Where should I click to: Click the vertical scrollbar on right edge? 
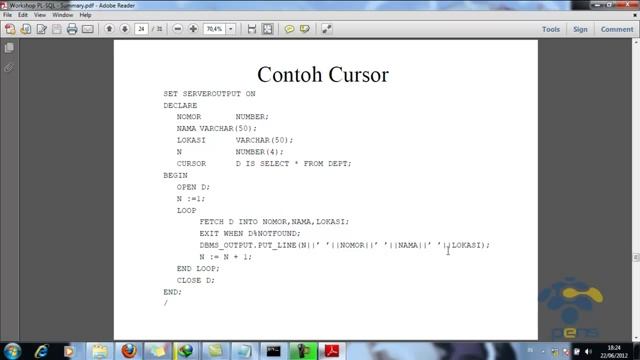[636, 190]
